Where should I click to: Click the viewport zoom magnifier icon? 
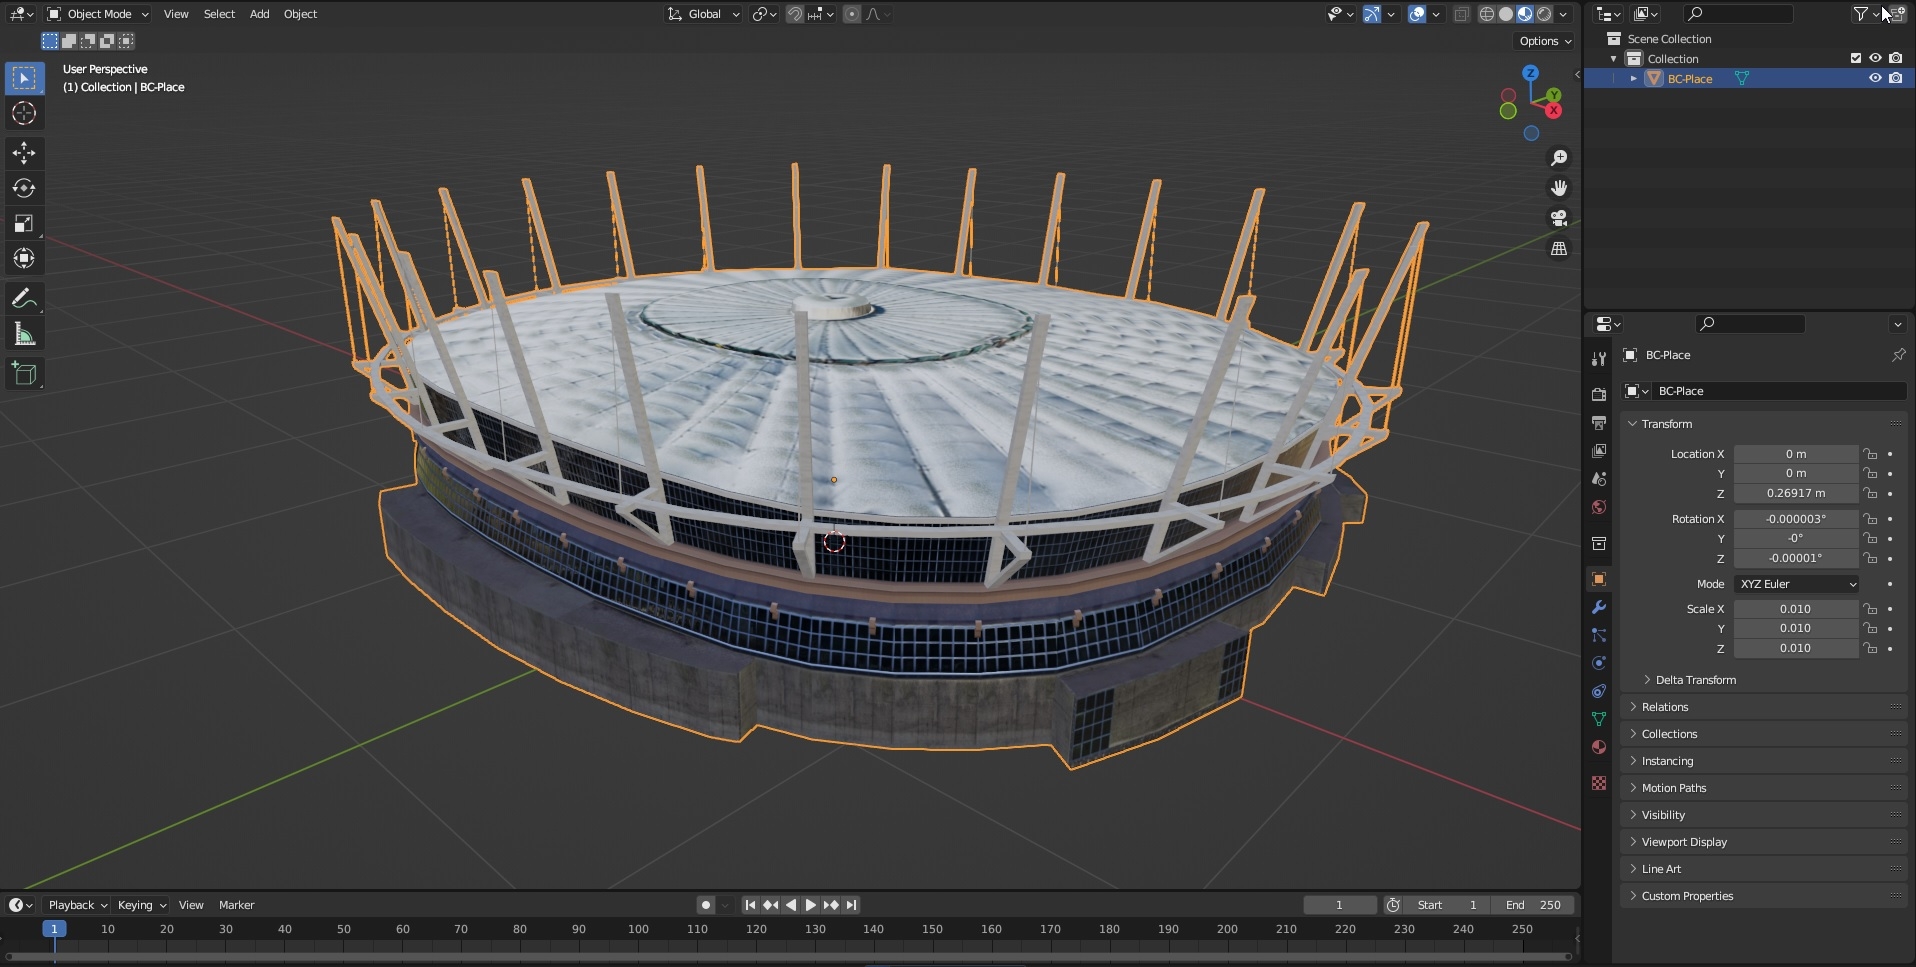click(1558, 158)
